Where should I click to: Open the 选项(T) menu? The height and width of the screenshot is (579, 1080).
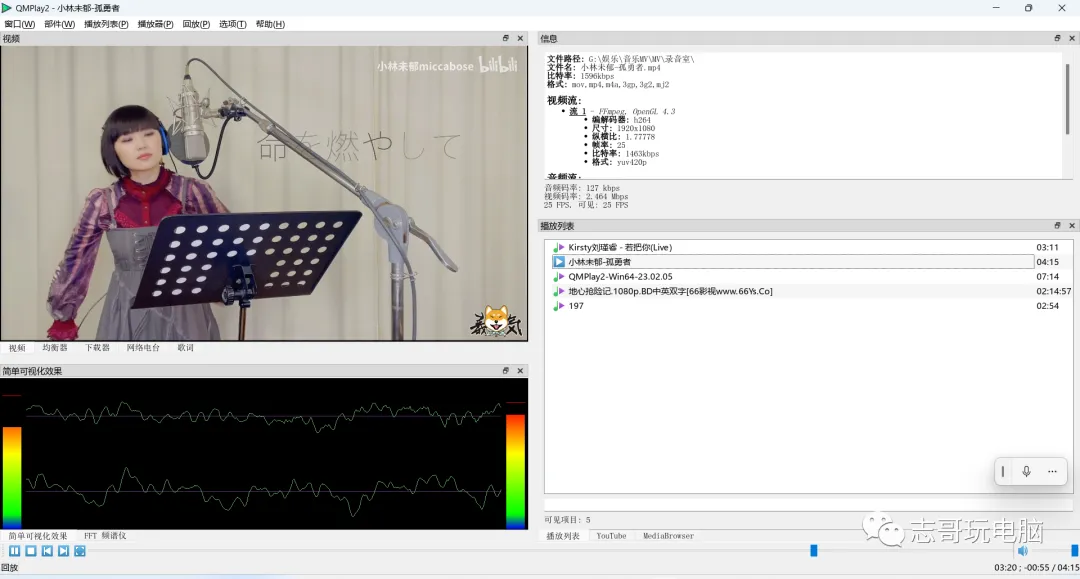232,24
